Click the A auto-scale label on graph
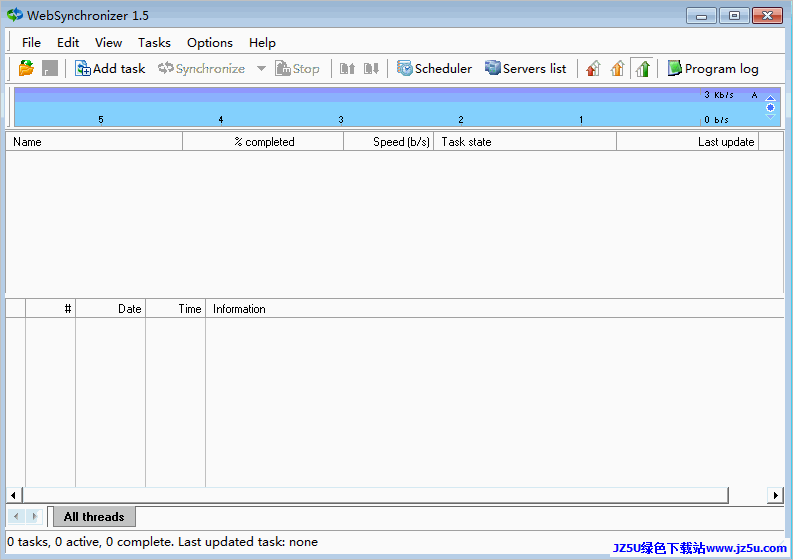The width and height of the screenshot is (793, 560). click(754, 95)
